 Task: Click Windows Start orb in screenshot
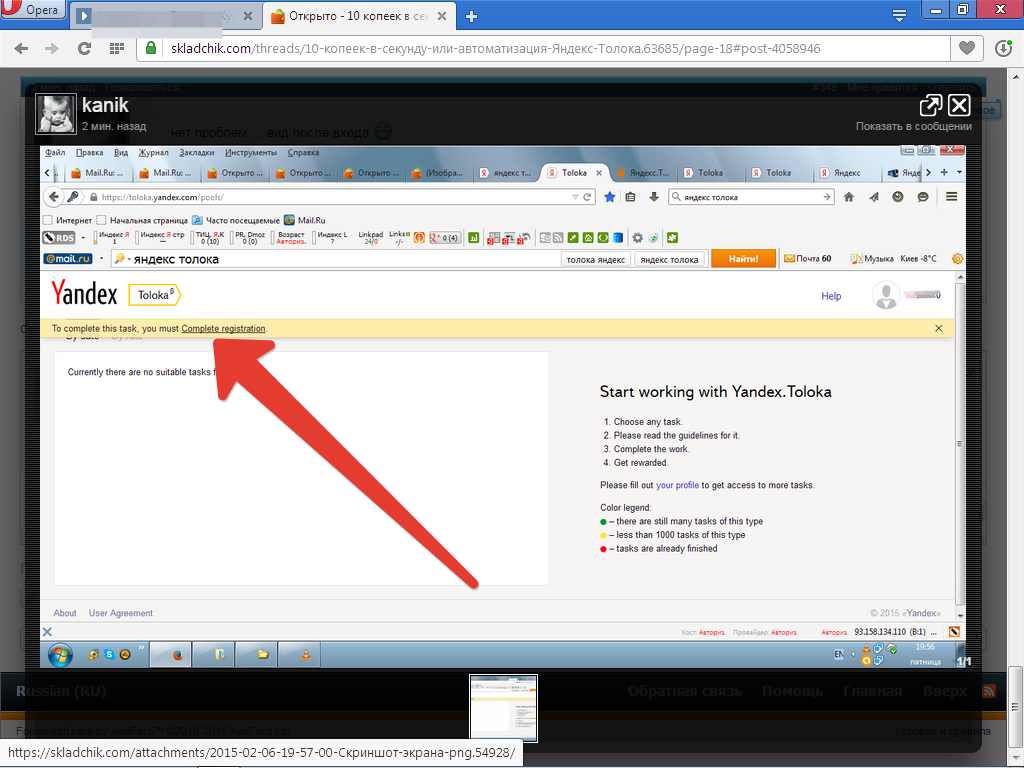(x=59, y=654)
